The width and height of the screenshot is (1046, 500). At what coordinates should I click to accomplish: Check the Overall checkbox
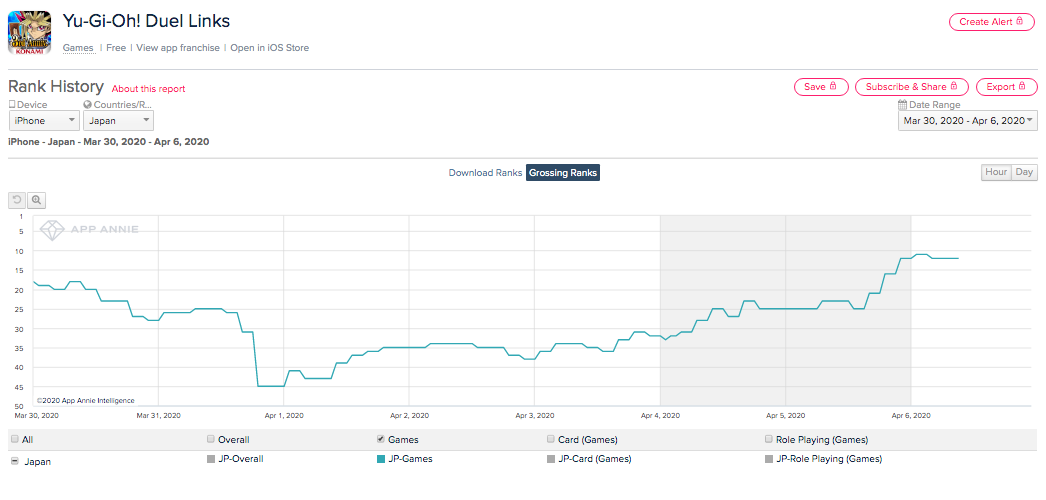pos(211,439)
